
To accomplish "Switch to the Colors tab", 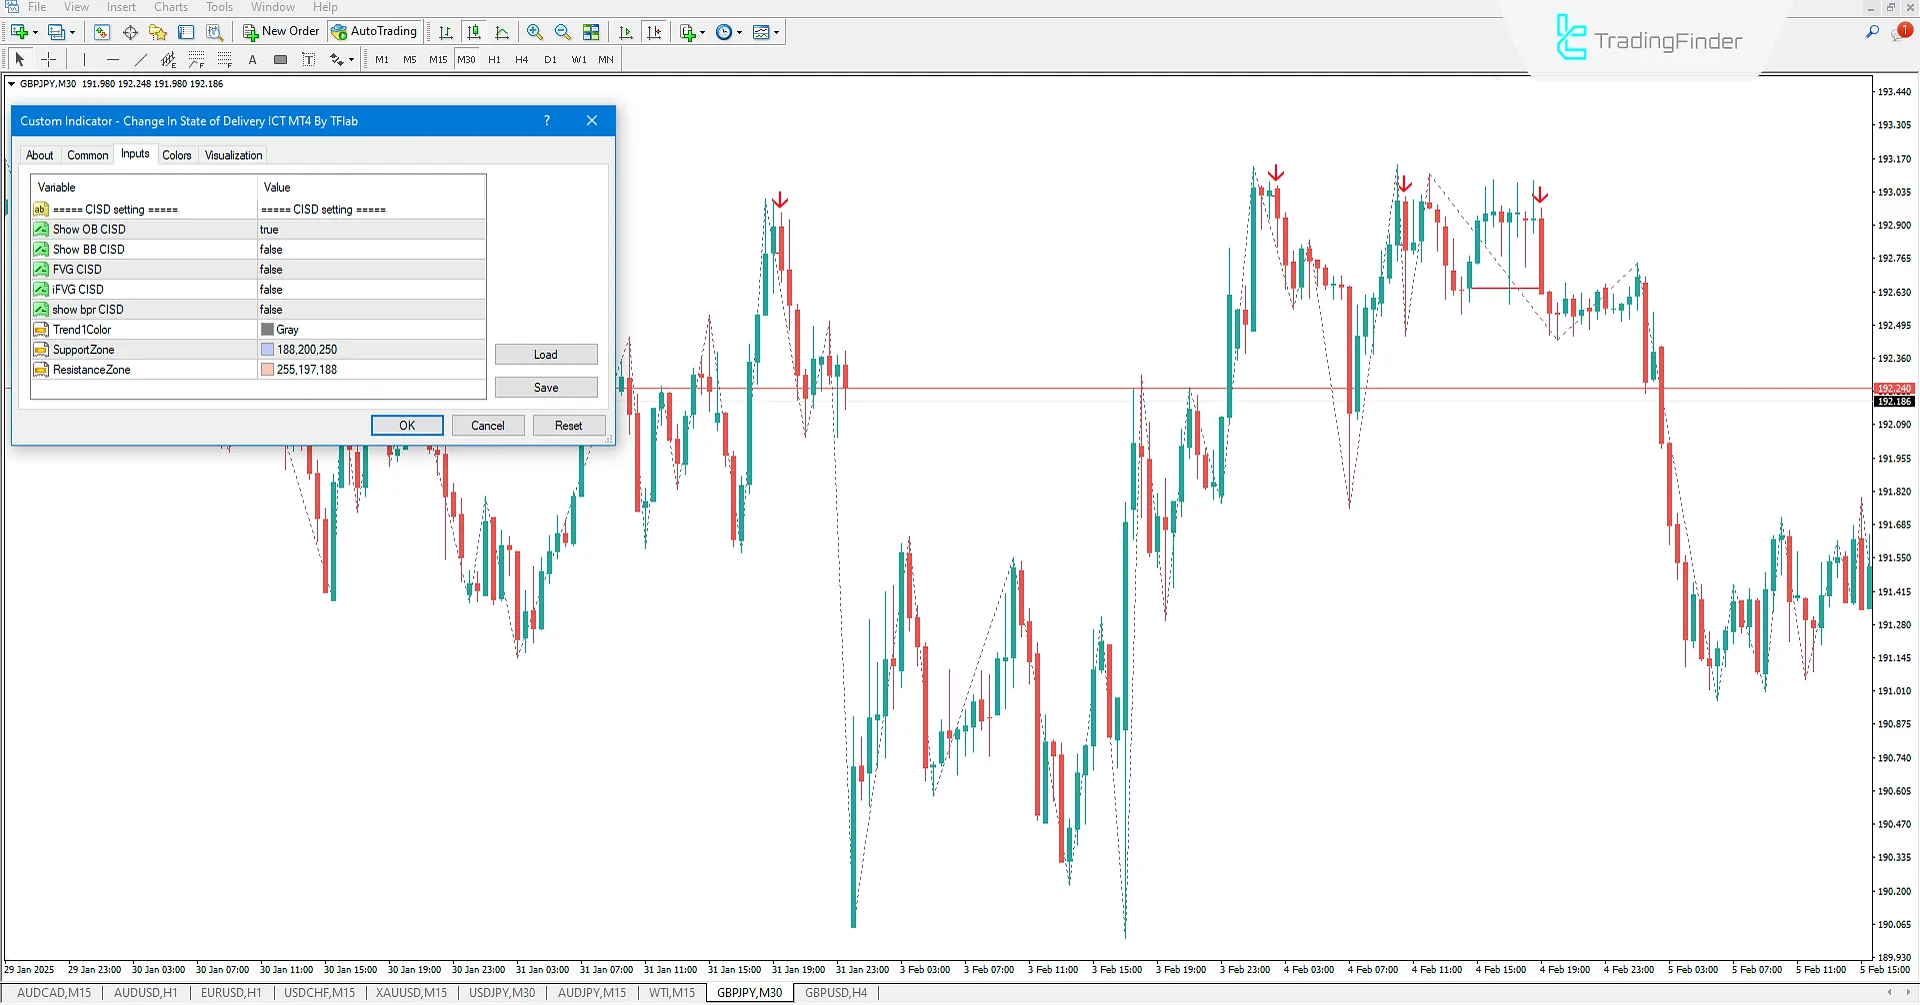I will tap(177, 155).
